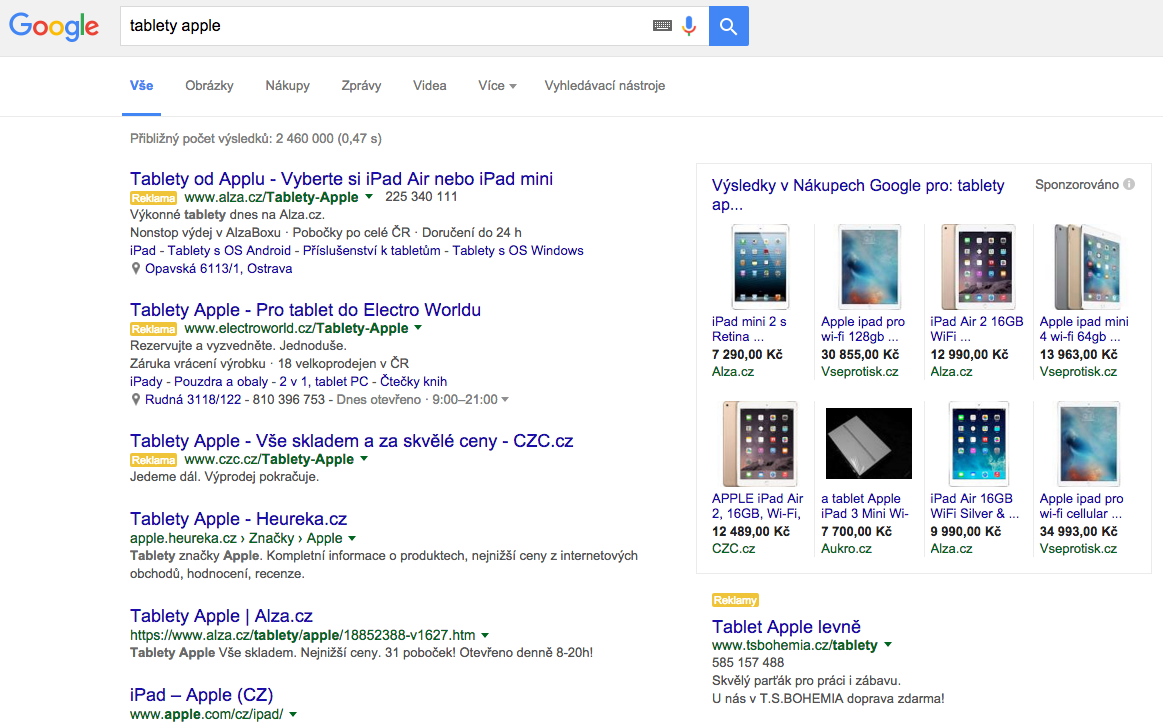Viewport: 1163px width, 723px height.
Task: Open dropdown arrow beside www.czc.cz/Tablety-Apple
Action: tap(364, 459)
